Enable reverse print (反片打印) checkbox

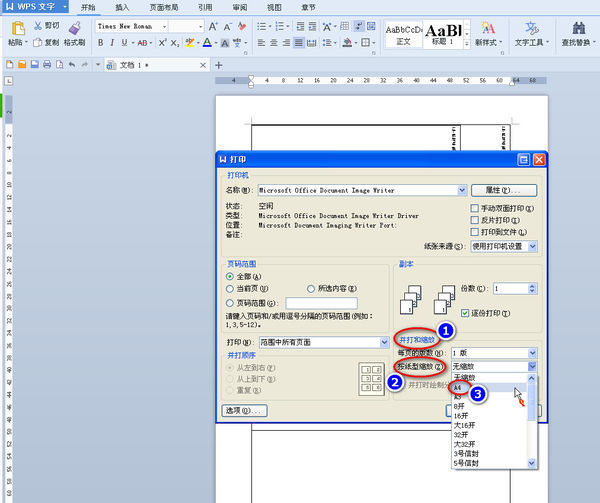474,220
